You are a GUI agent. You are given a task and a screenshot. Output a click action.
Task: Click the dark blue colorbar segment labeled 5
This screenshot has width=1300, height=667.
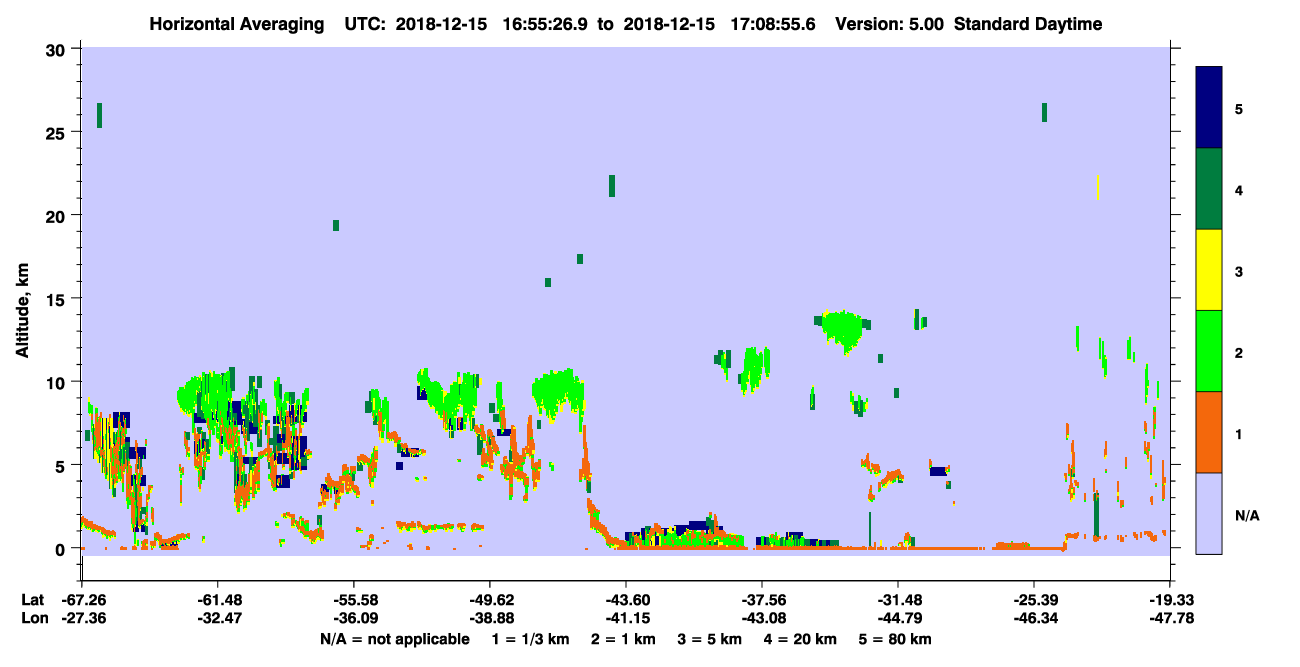[x=1210, y=108]
